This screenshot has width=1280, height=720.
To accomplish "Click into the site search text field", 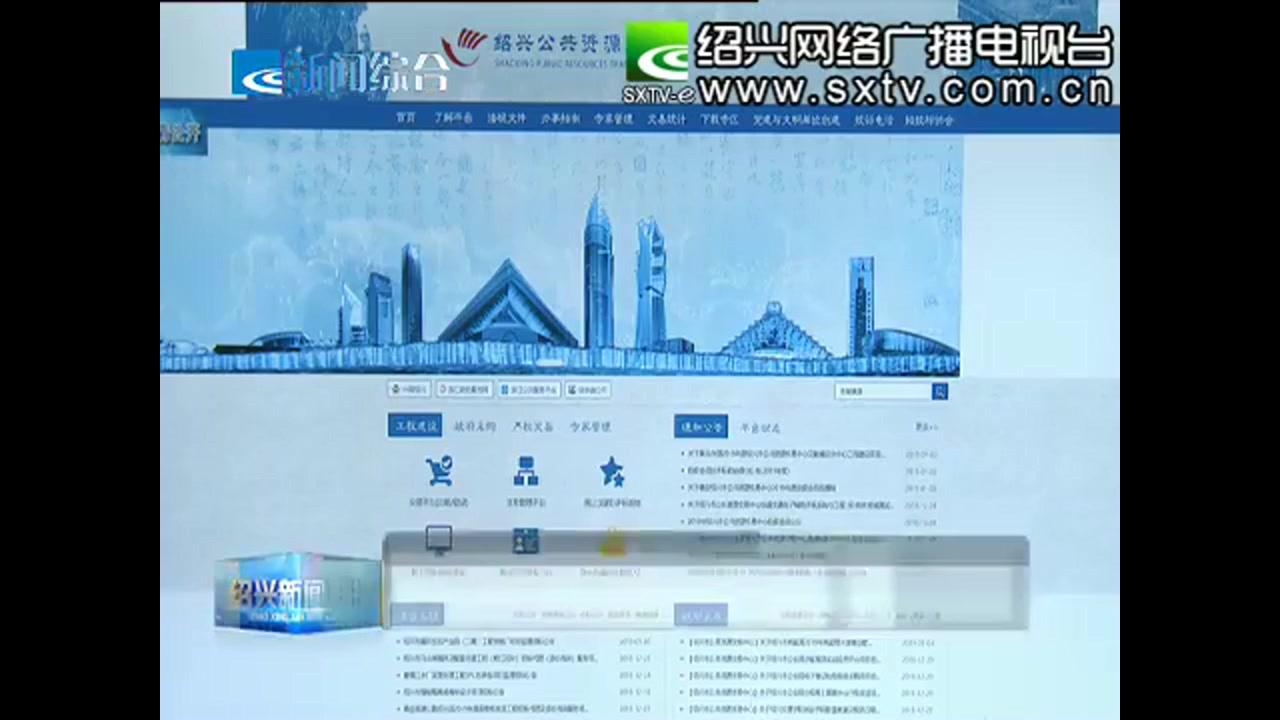I will coord(882,391).
